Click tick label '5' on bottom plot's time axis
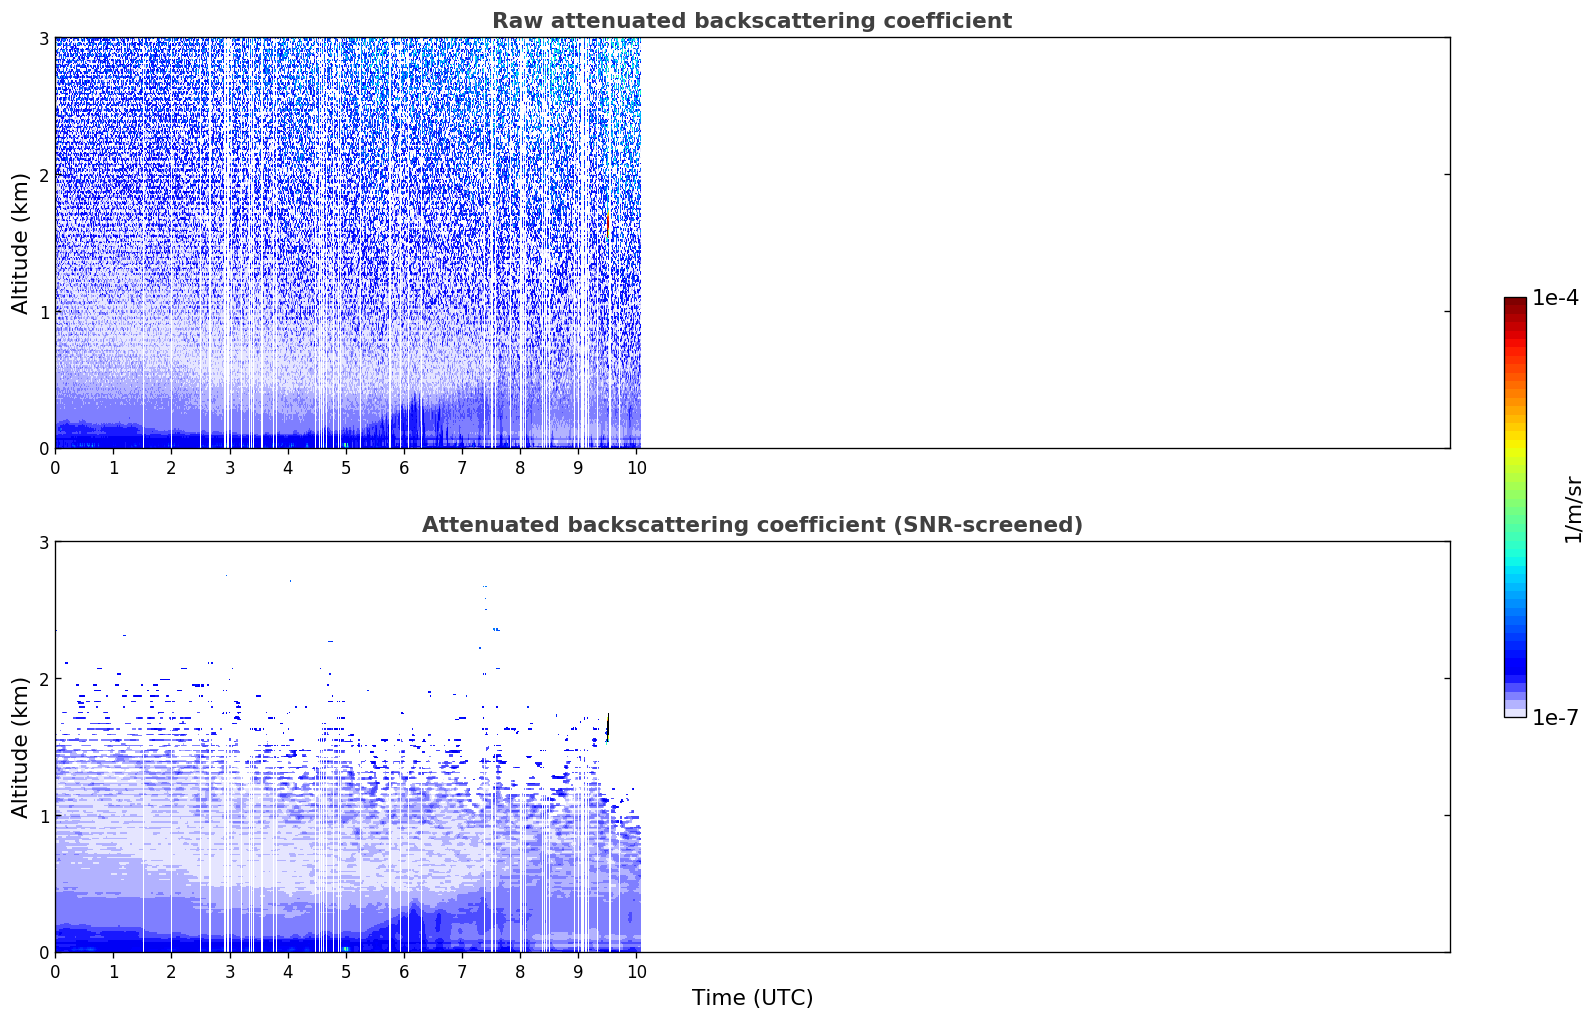Screen dimensions: 1595x1020 346,971
